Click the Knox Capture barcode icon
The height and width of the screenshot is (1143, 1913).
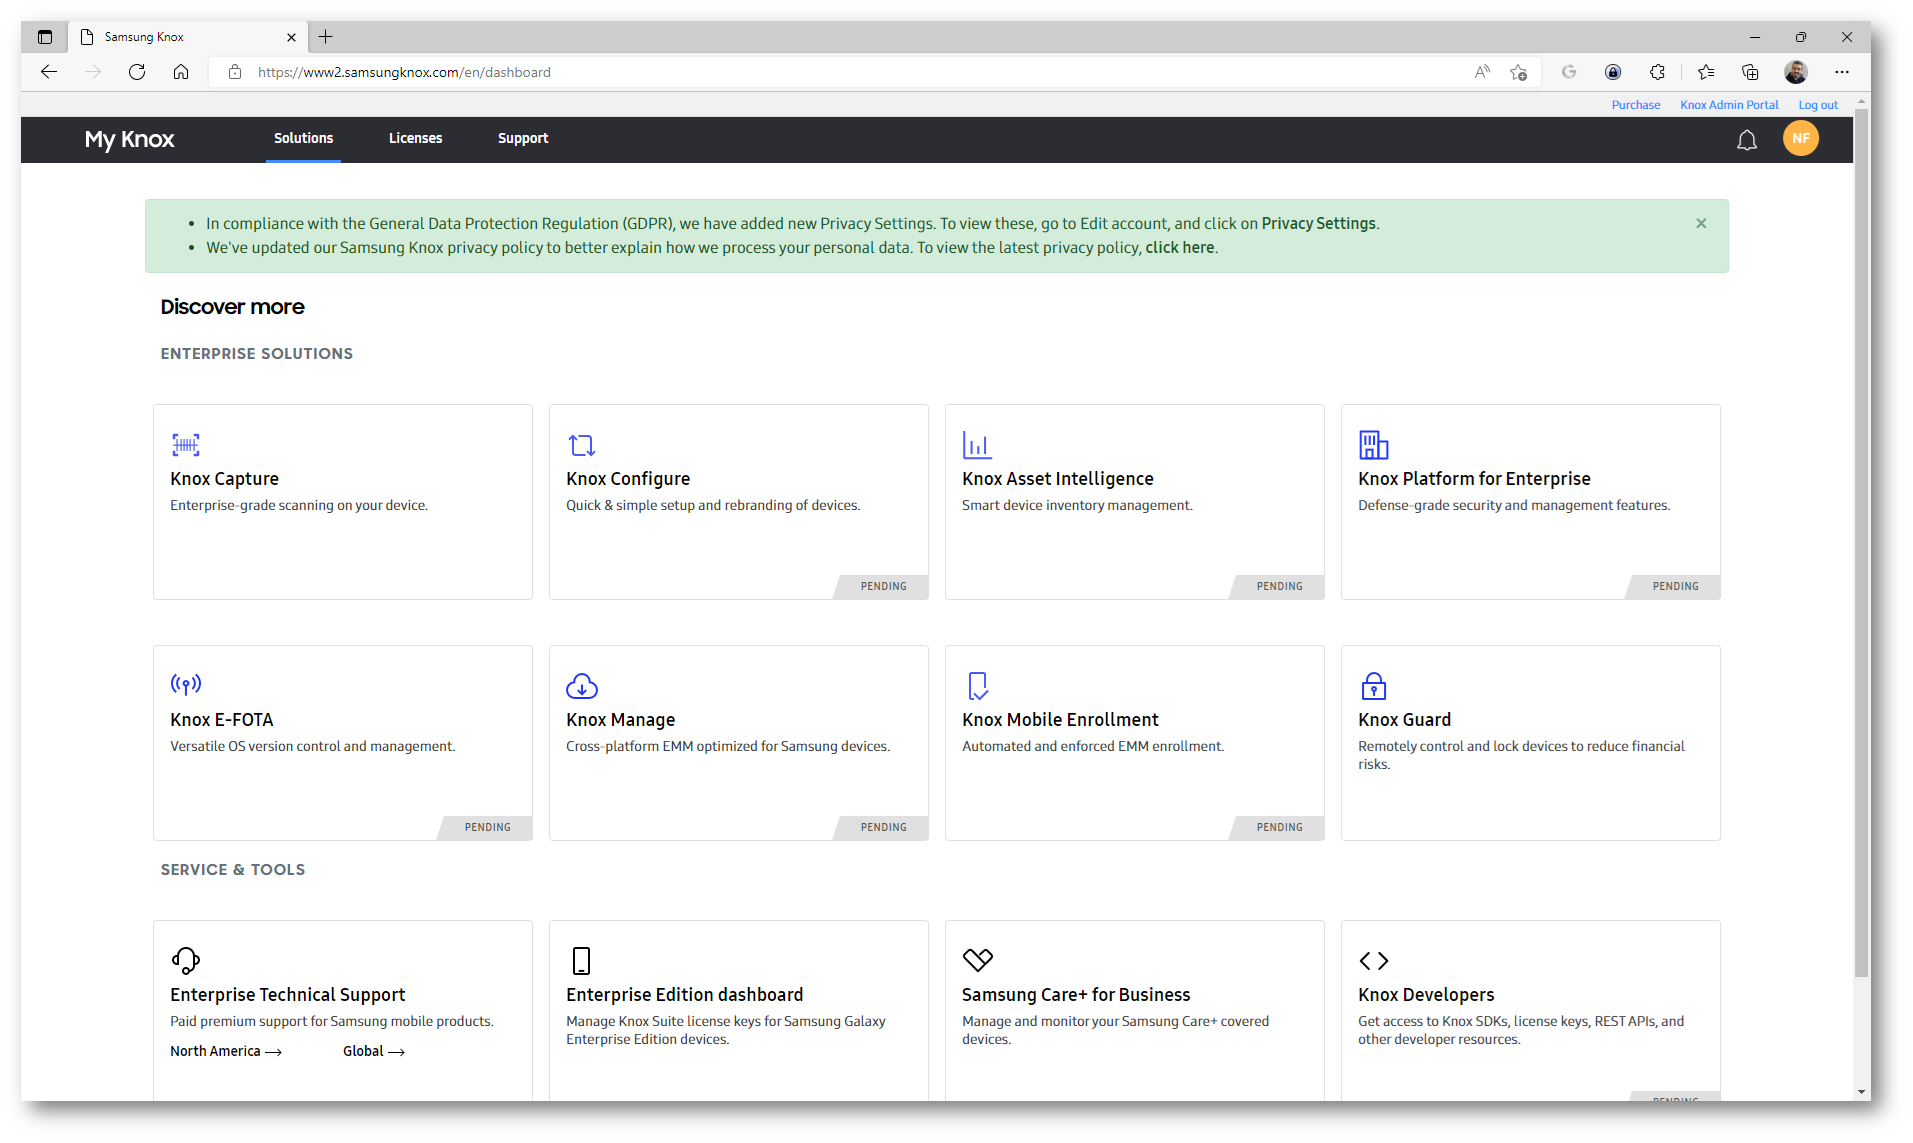coord(185,444)
